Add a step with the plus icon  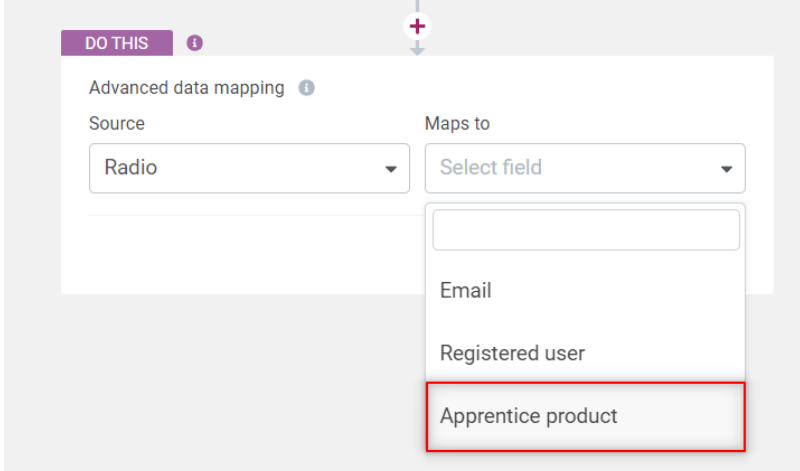(x=417, y=26)
